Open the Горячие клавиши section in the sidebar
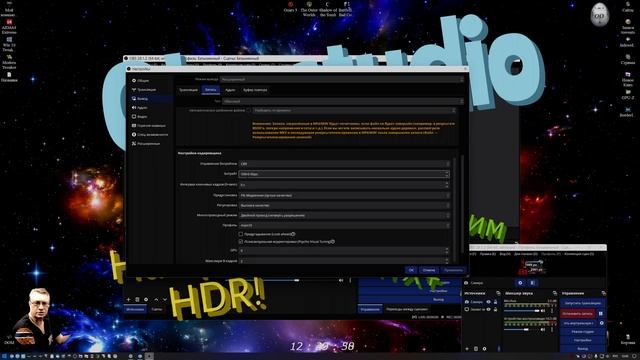The width and height of the screenshot is (640, 360). tap(150, 125)
